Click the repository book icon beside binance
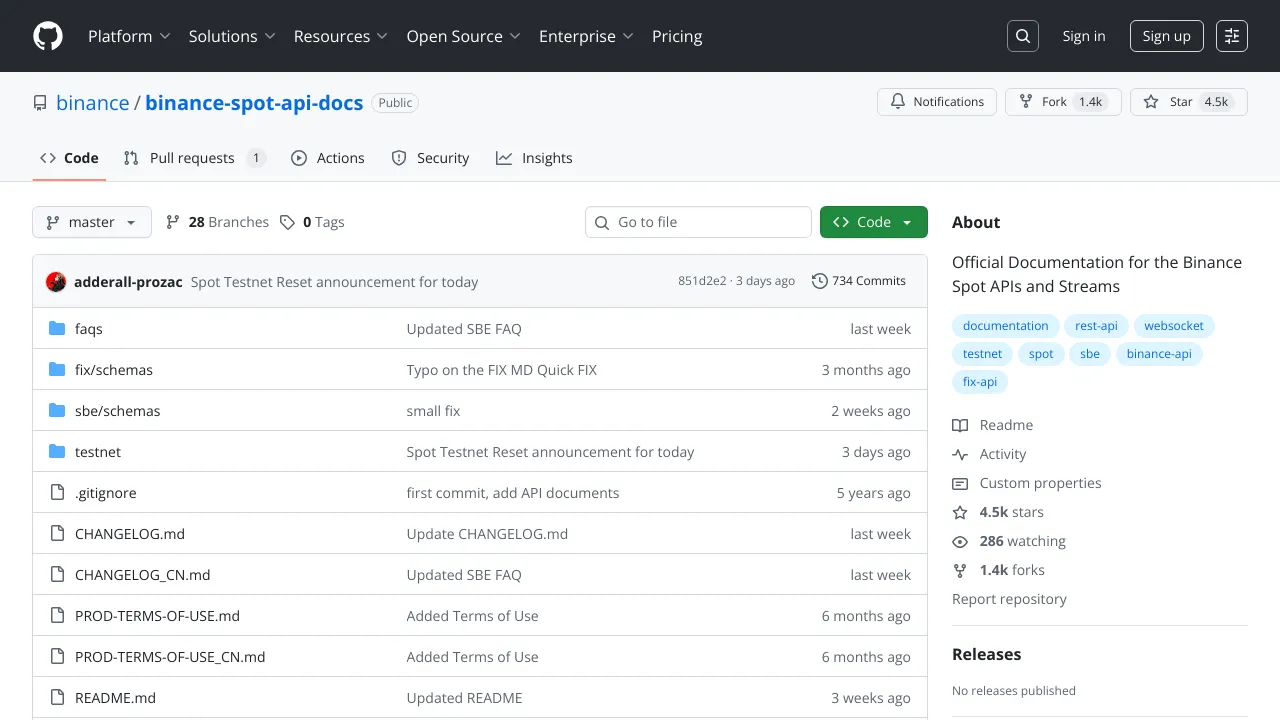 [x=40, y=103]
